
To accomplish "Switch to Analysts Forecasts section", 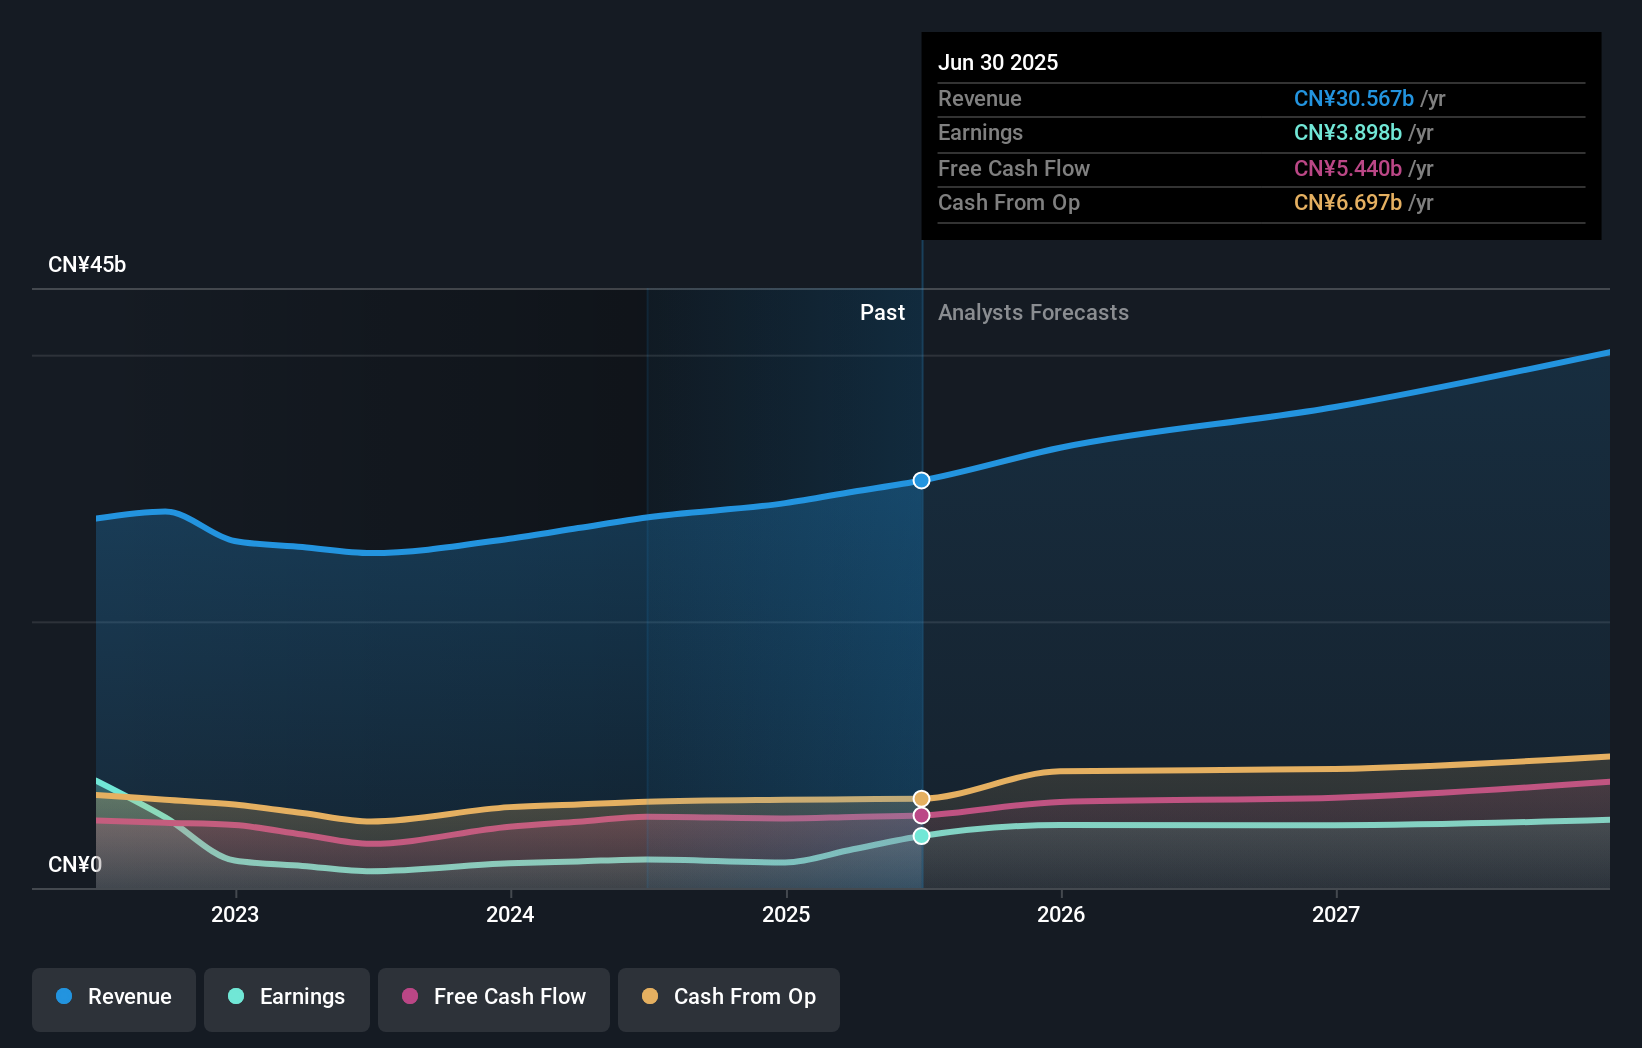I will pyautogui.click(x=1033, y=312).
